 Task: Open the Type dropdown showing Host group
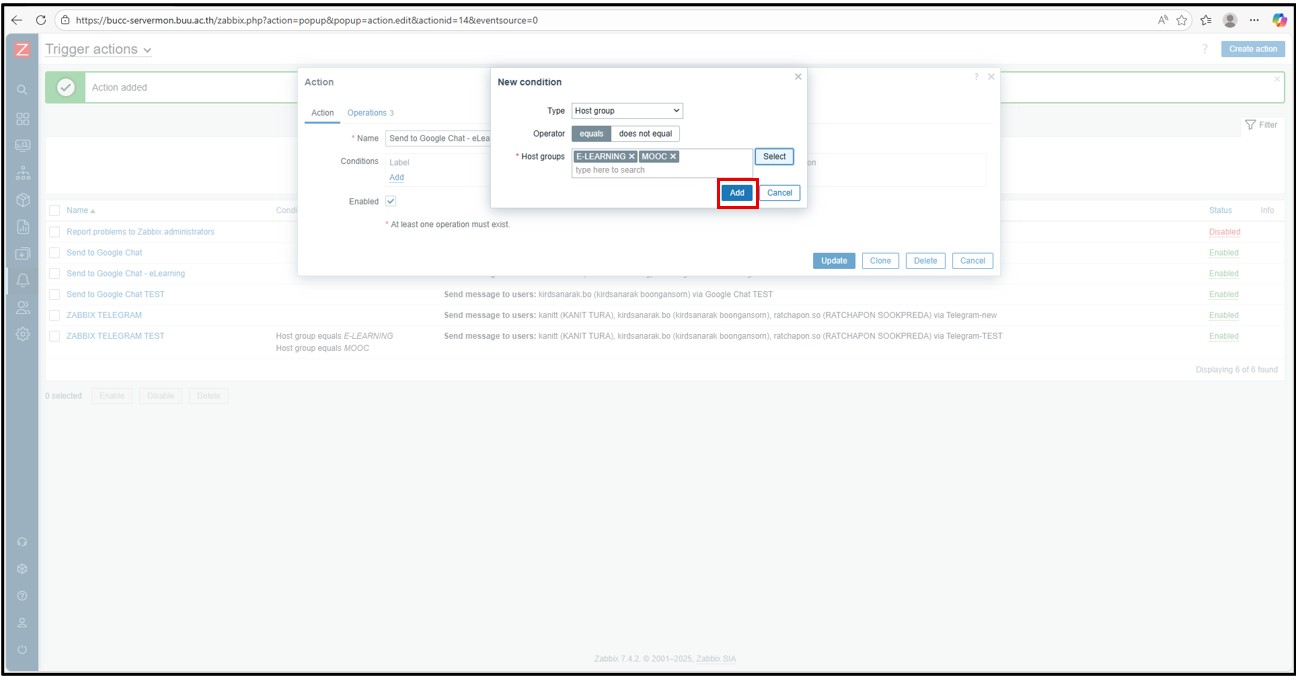(627, 111)
